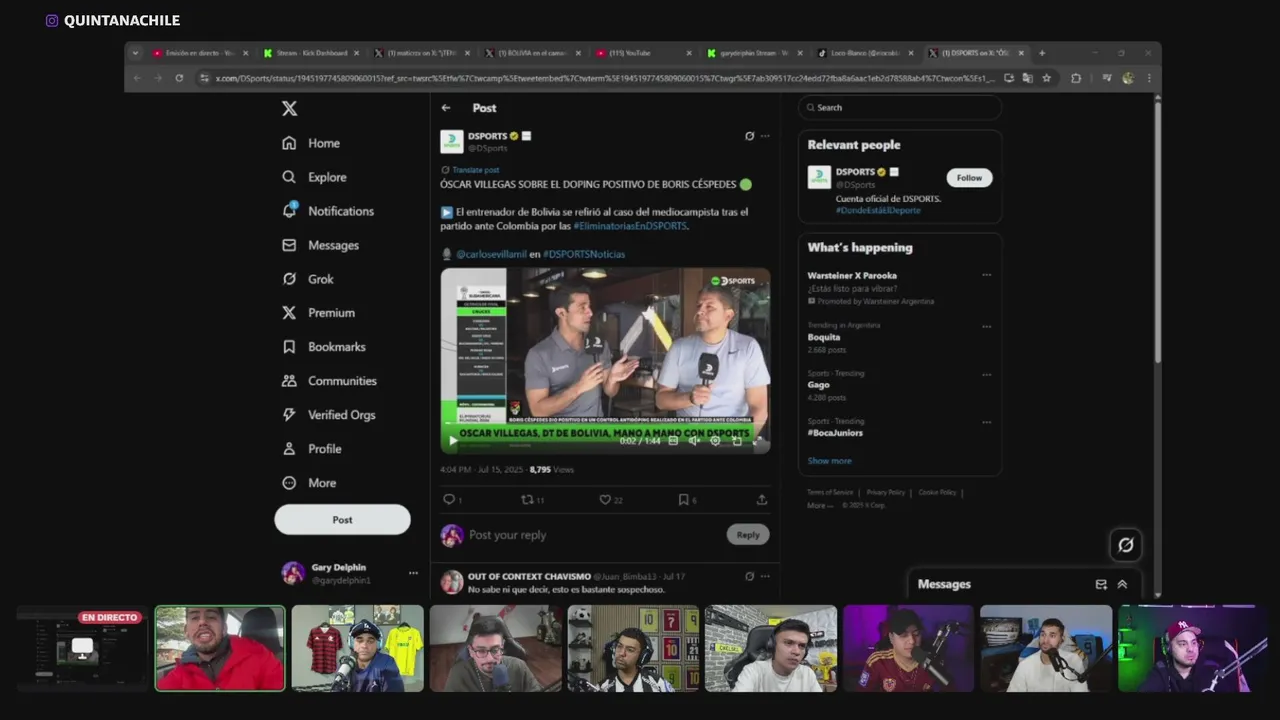Reload the browser page

[x=179, y=78]
